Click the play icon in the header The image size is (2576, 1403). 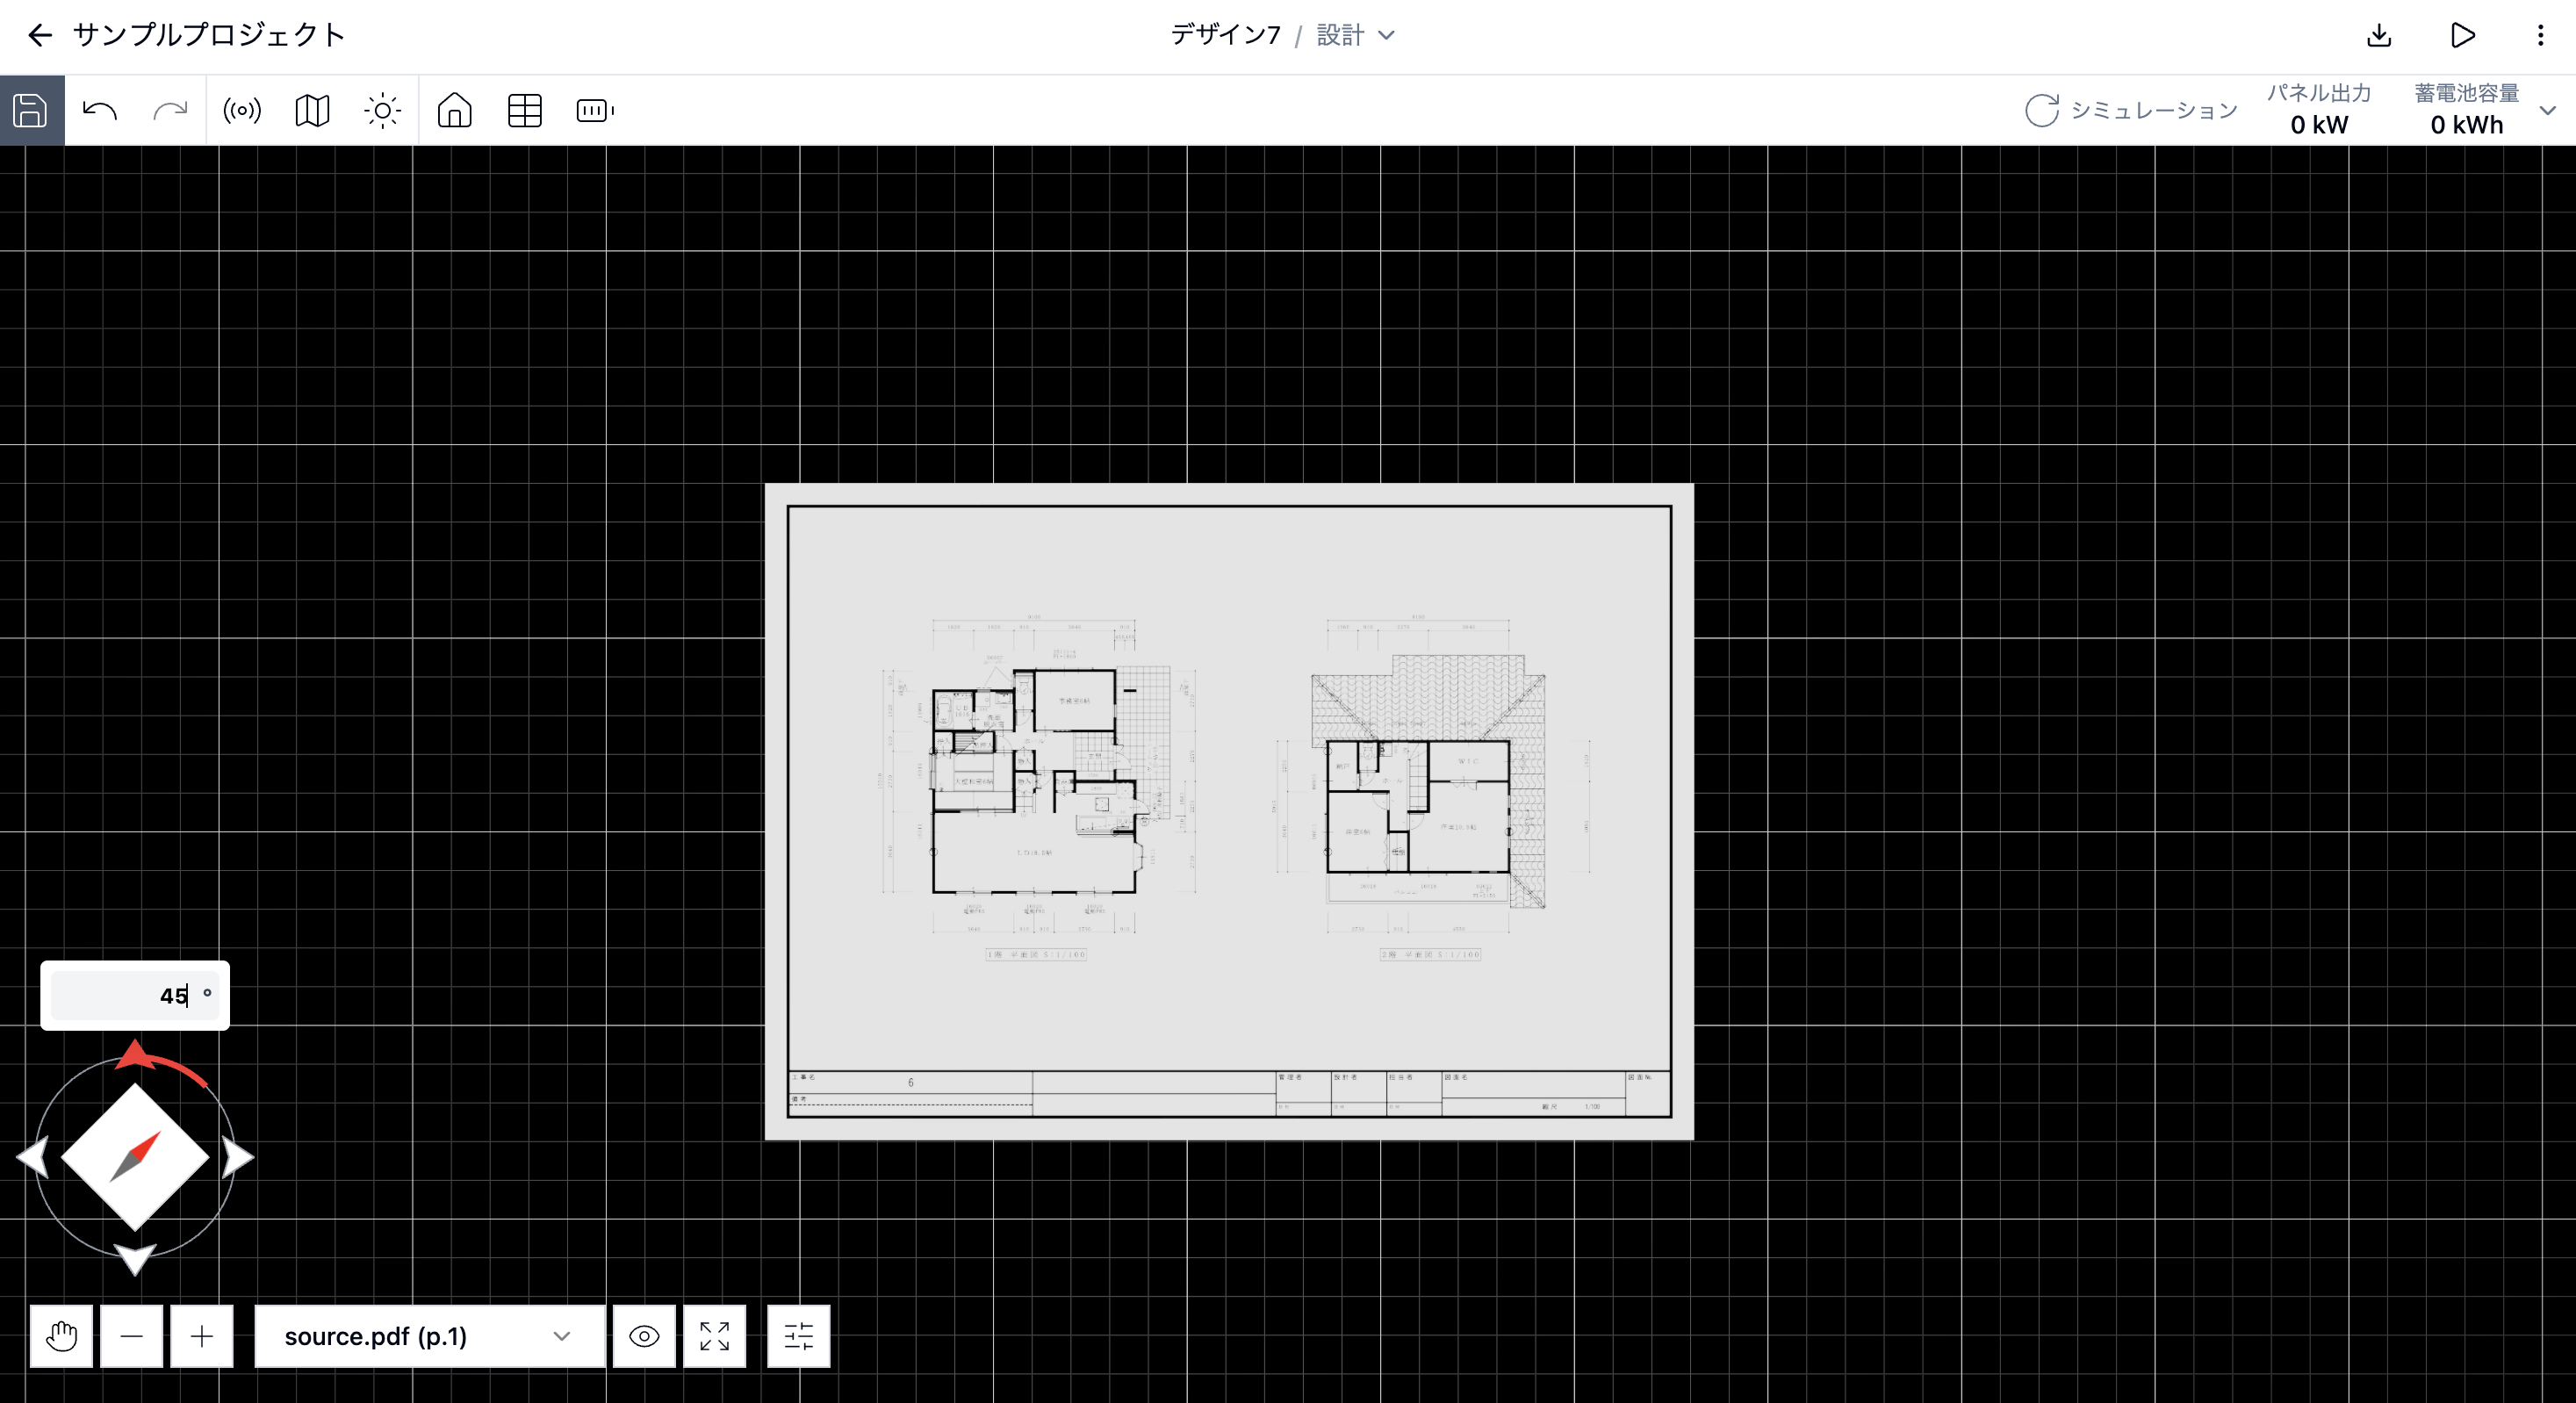click(x=2463, y=36)
